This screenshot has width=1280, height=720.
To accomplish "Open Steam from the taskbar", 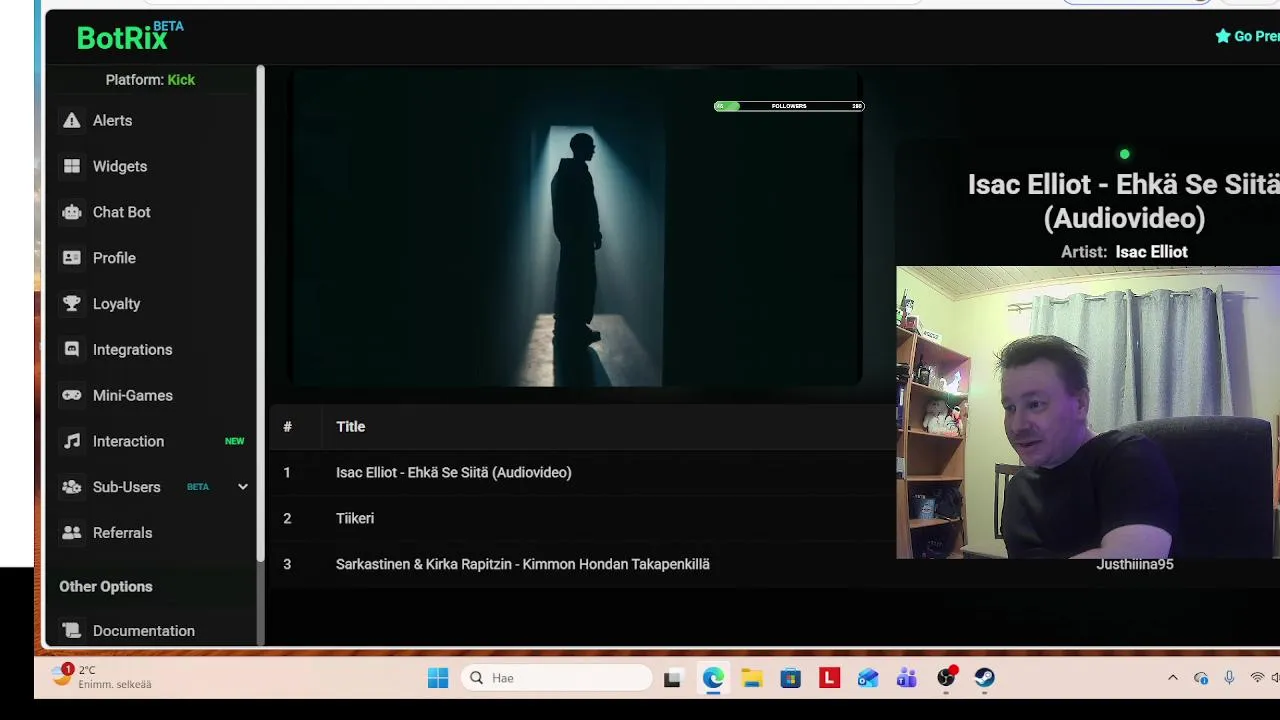I will point(985,678).
